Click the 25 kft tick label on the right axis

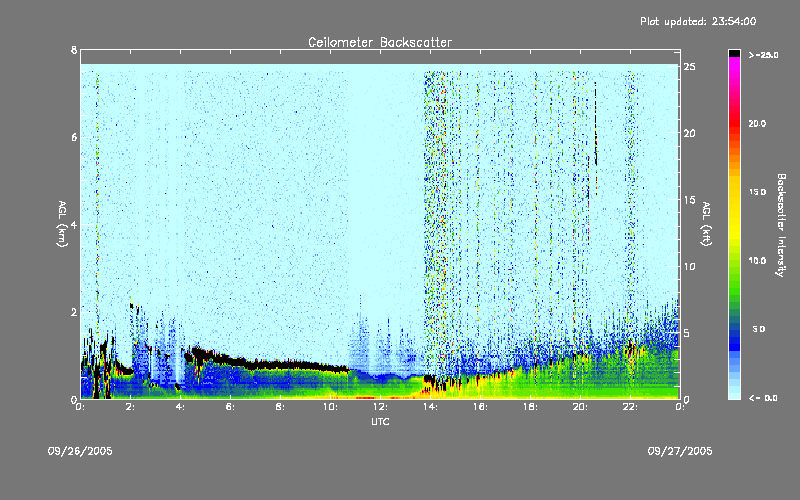click(x=690, y=67)
